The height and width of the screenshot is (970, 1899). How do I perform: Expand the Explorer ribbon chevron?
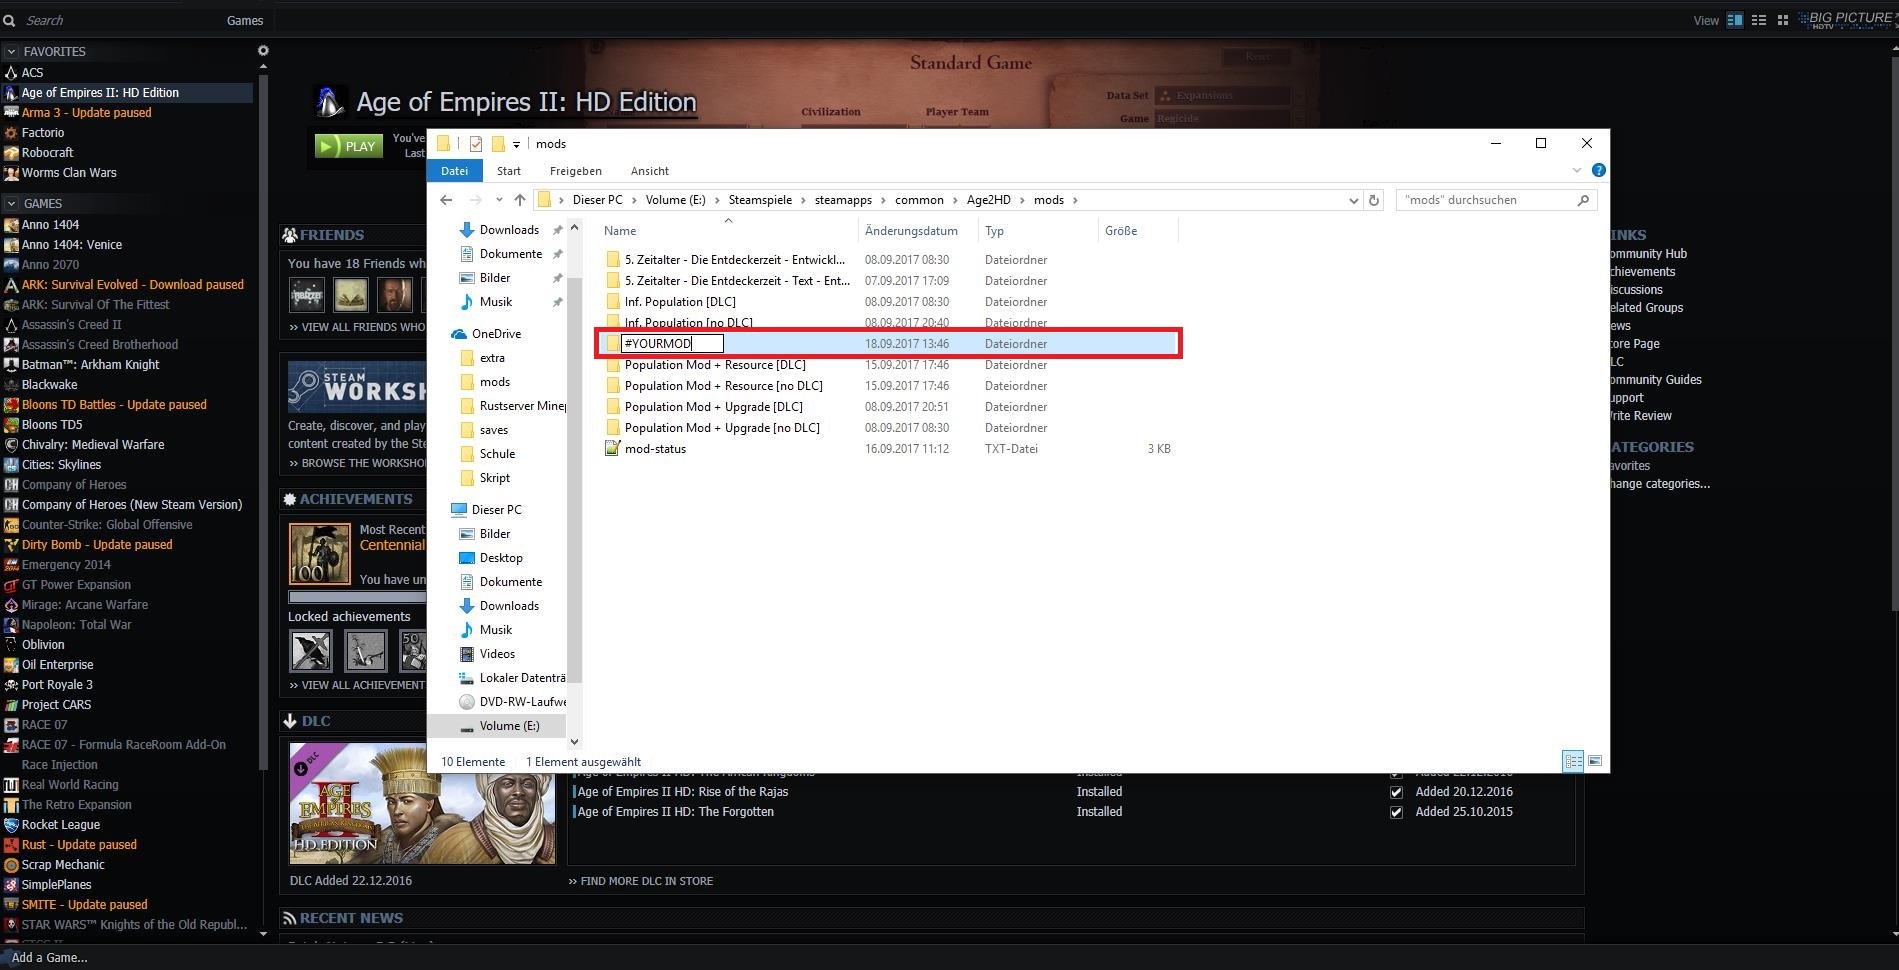(1577, 171)
